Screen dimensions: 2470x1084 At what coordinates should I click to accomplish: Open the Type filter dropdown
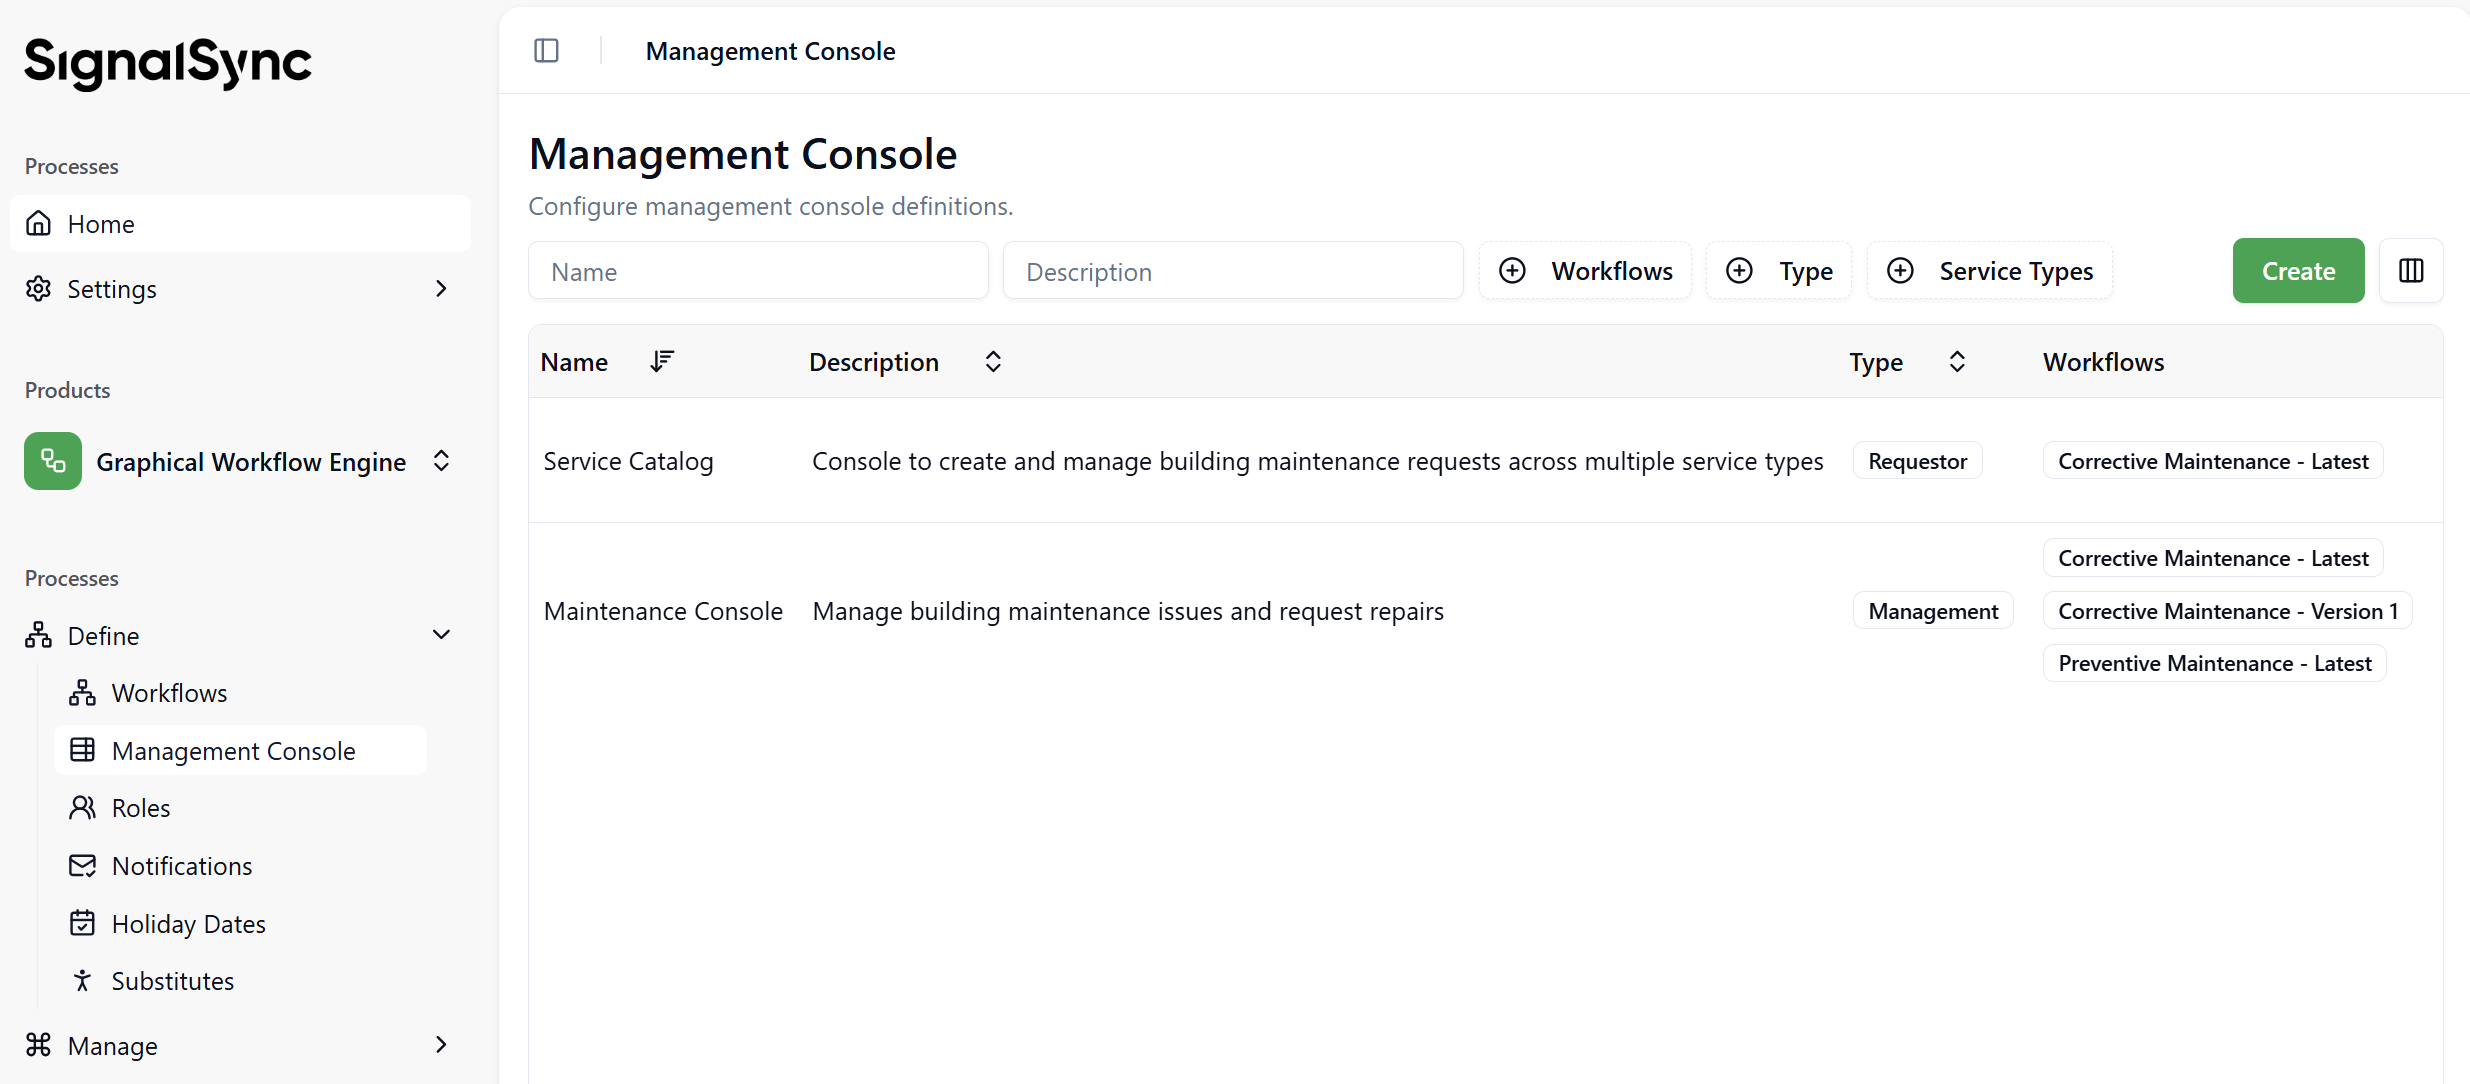1779,270
